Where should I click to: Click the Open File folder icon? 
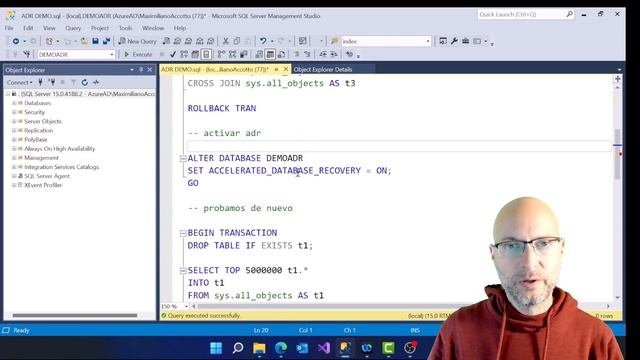pyautogui.click(x=84, y=41)
